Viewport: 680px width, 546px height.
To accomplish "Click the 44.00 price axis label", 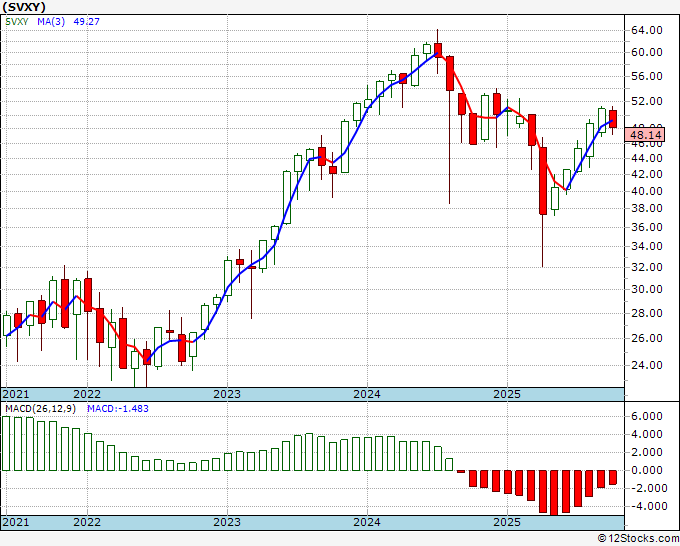I will (647, 158).
